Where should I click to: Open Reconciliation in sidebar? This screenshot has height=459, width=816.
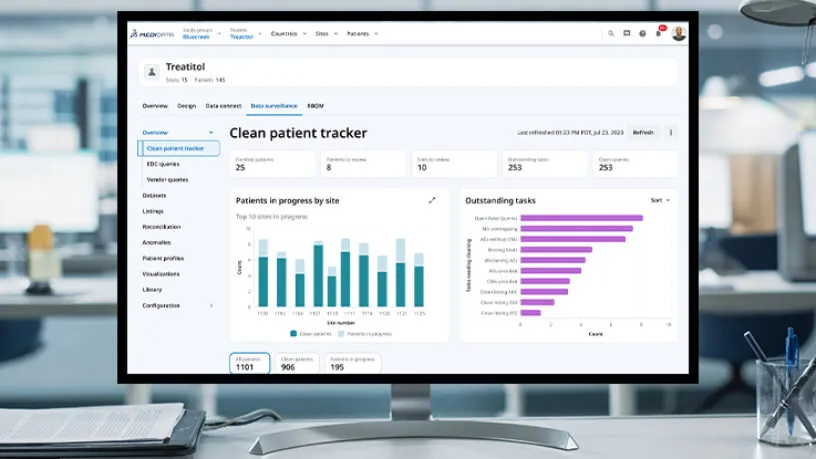pos(161,227)
